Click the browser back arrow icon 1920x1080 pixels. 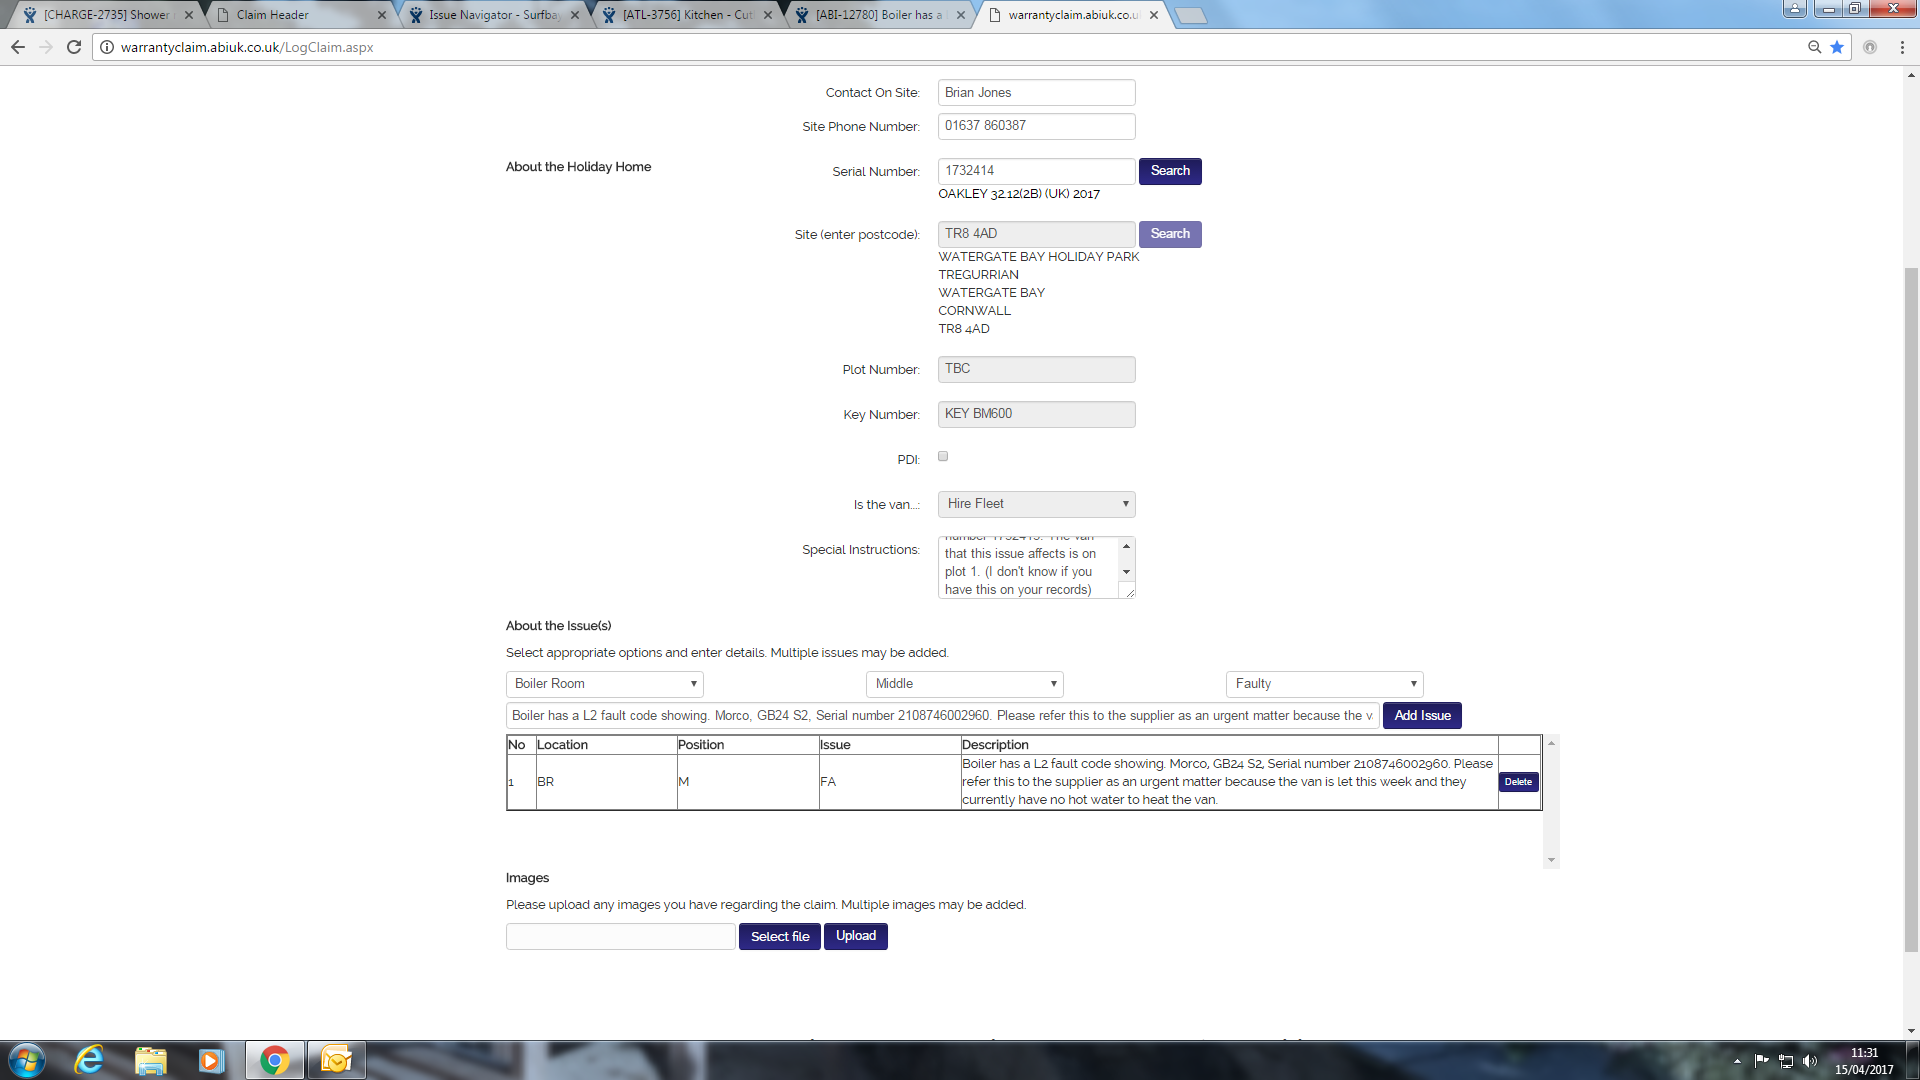click(18, 47)
